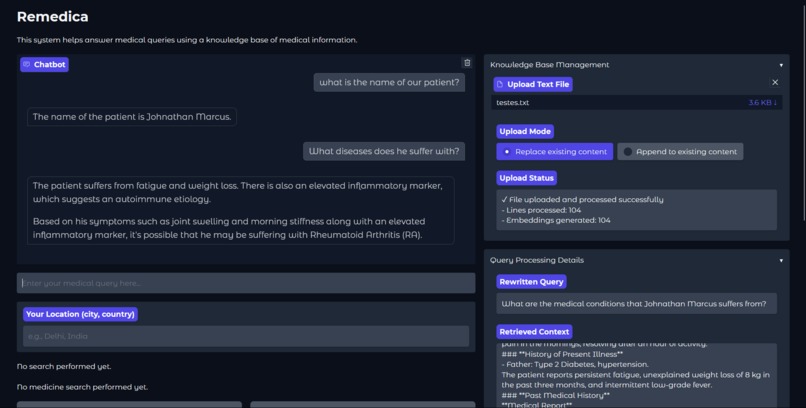This screenshot has height=408, width=806.
Task: Click 'Embeddings generated: 104' text
Action: point(556,220)
